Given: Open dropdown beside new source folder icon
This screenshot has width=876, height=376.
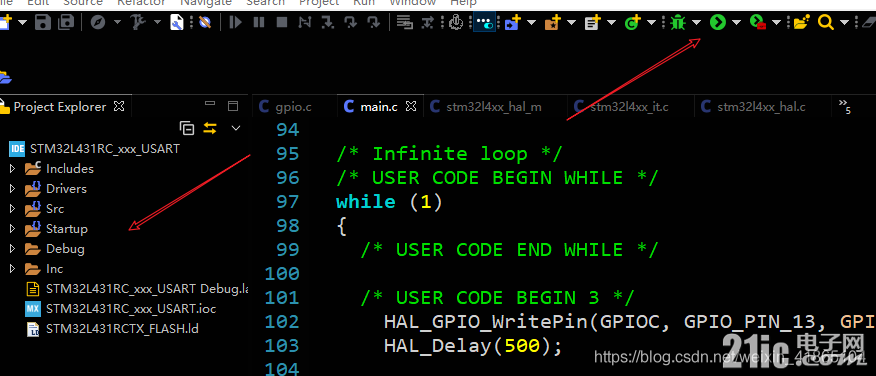Looking at the screenshot, I should tap(571, 22).
